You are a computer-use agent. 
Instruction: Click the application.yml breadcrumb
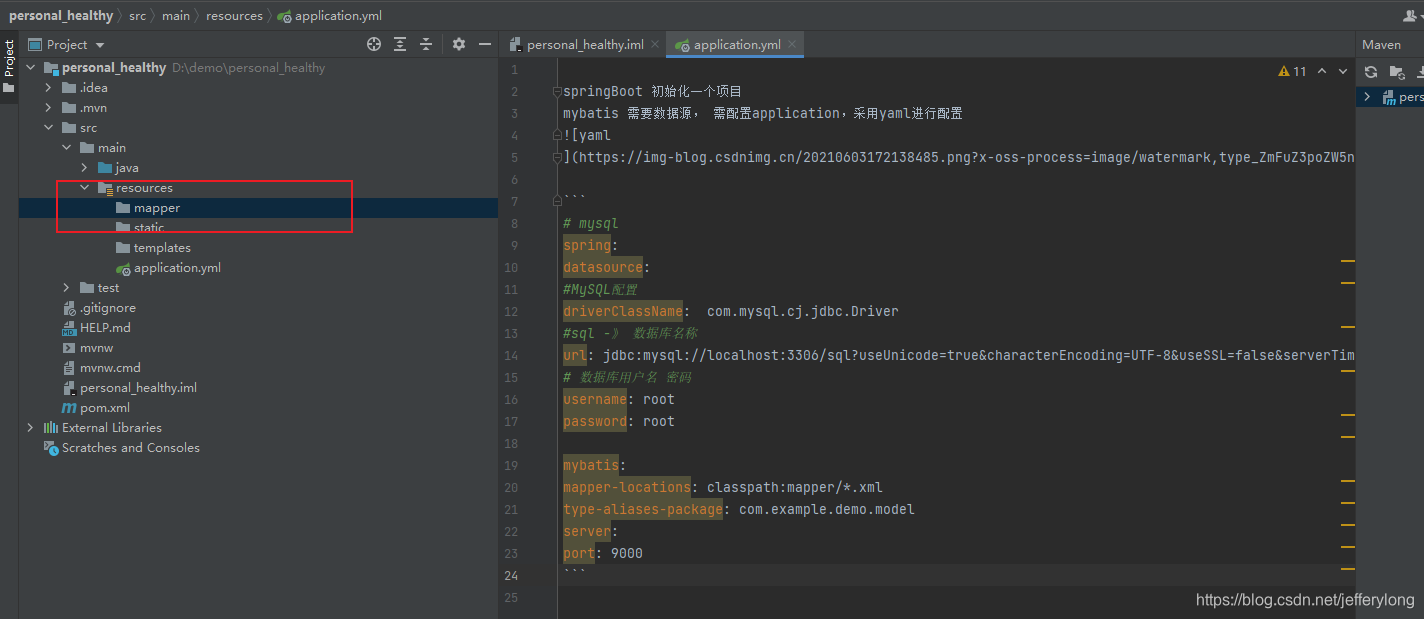(x=329, y=15)
